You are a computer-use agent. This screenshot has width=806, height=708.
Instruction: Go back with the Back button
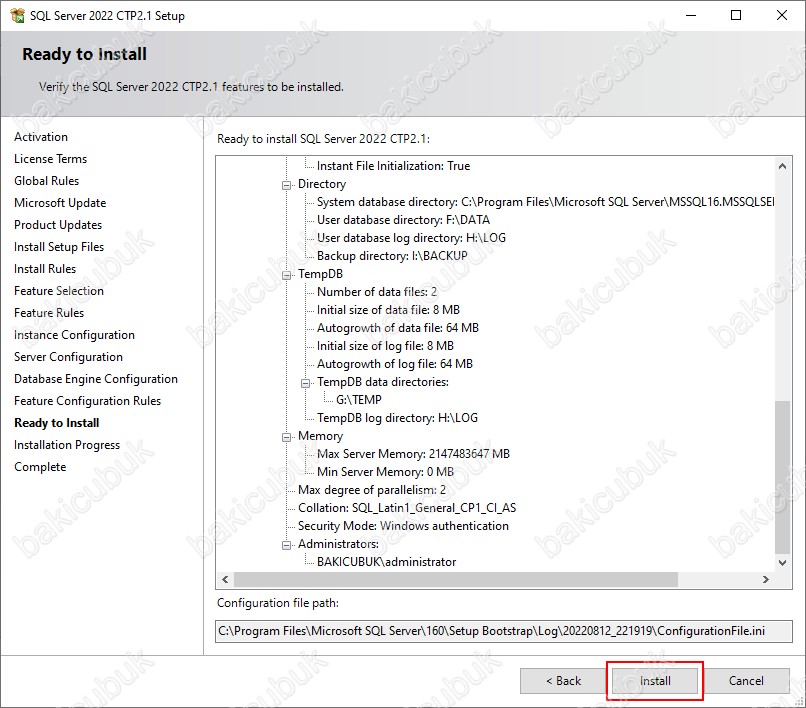click(563, 681)
